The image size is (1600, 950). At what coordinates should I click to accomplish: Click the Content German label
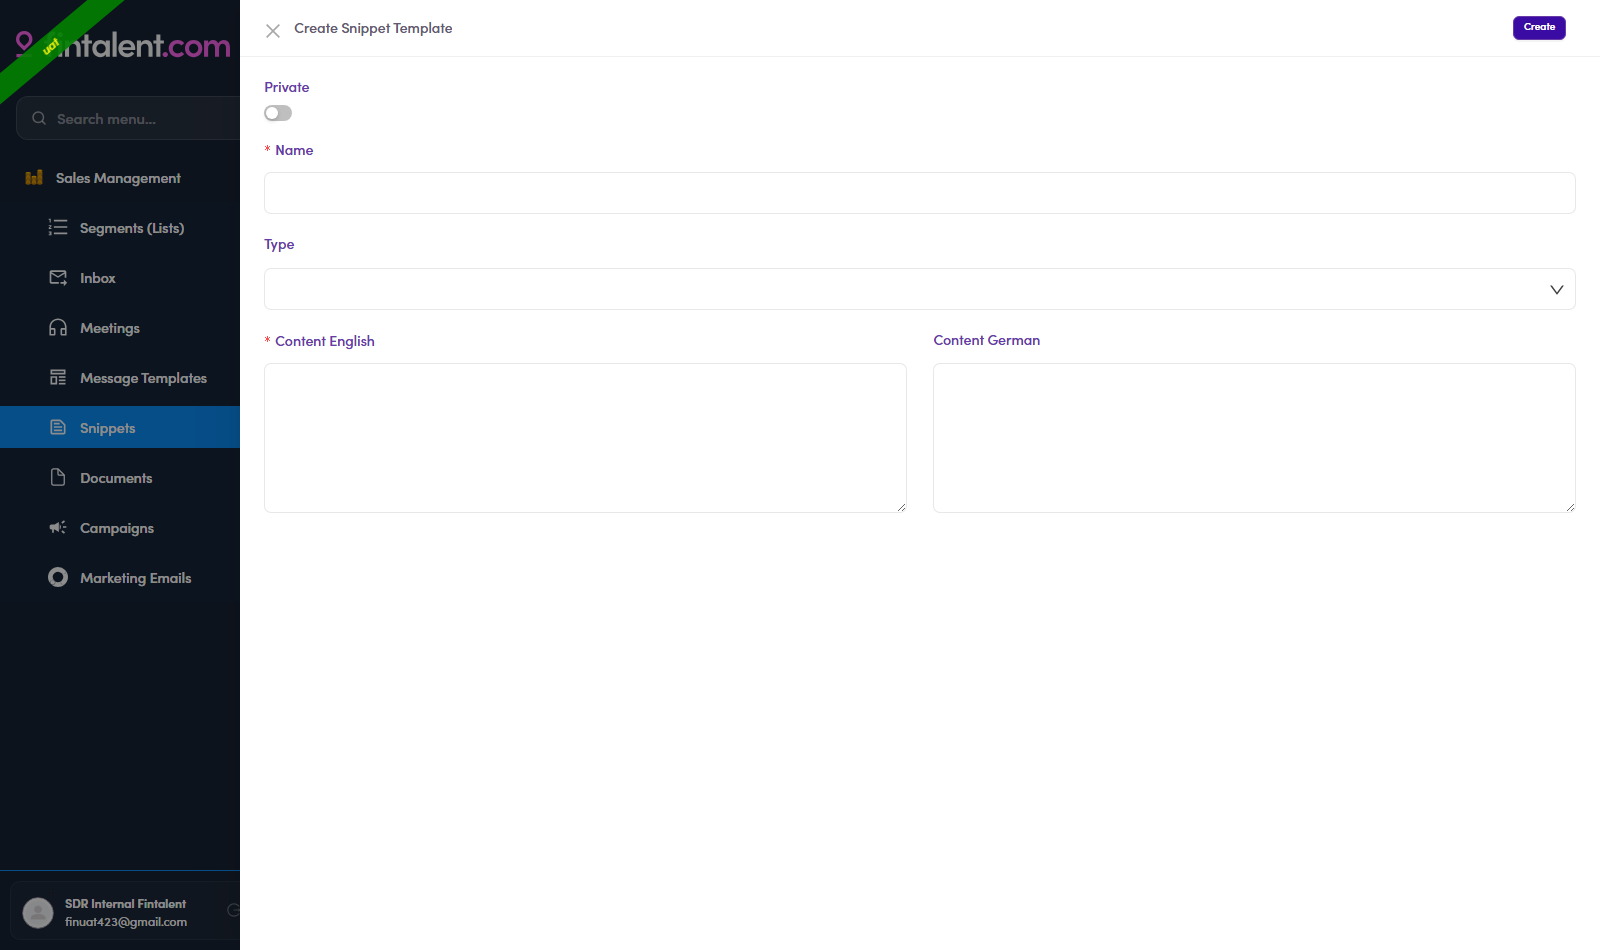tap(987, 340)
